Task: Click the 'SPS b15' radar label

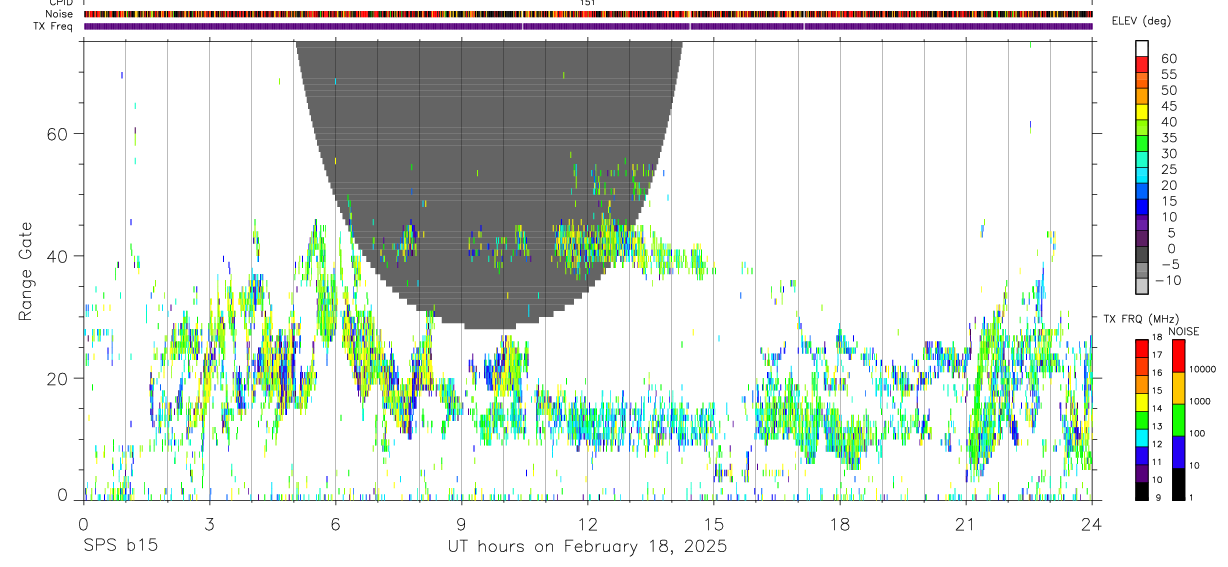Action: (x=120, y=547)
